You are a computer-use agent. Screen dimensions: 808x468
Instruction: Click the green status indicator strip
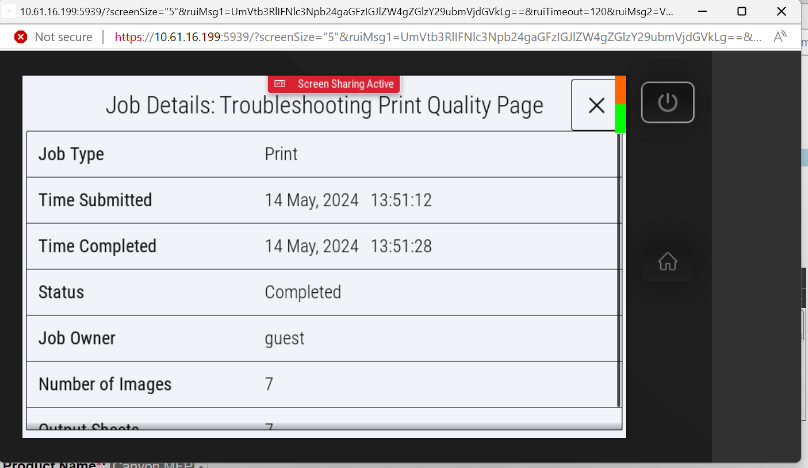click(x=620, y=118)
